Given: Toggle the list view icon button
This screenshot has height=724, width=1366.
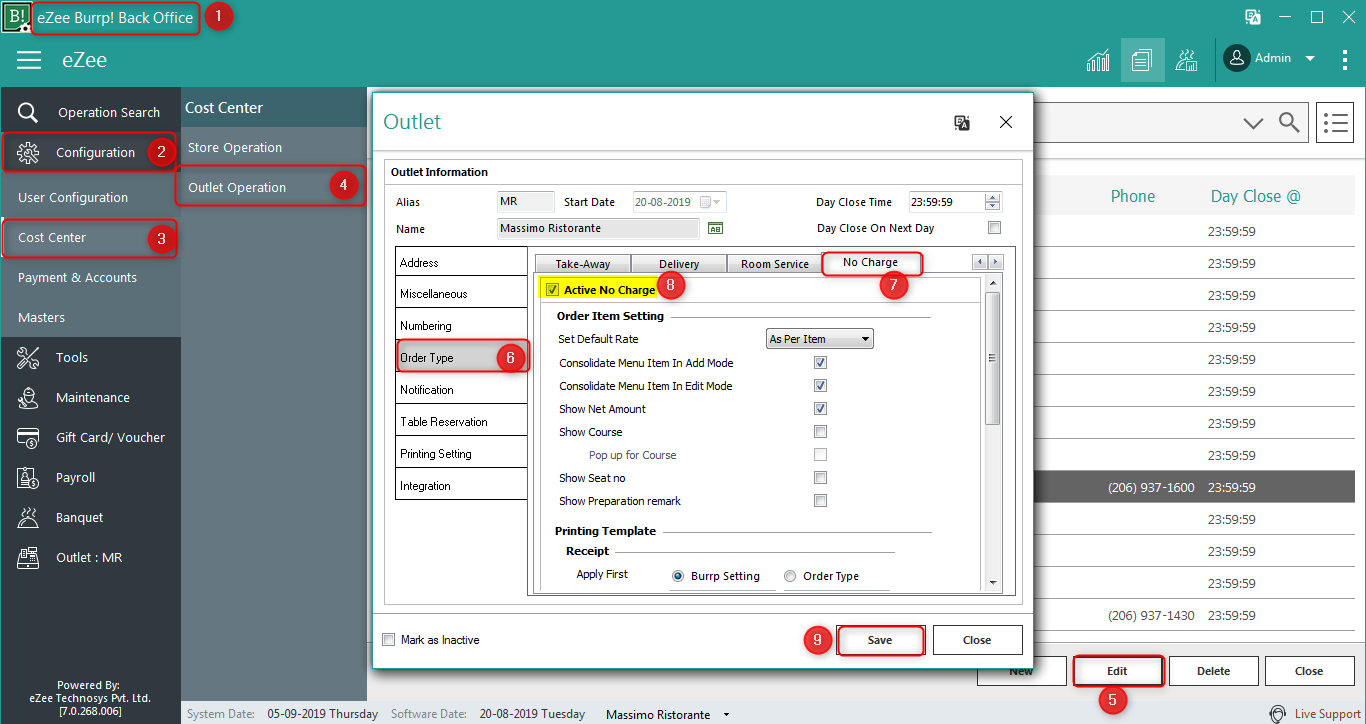Looking at the screenshot, I should [1335, 123].
